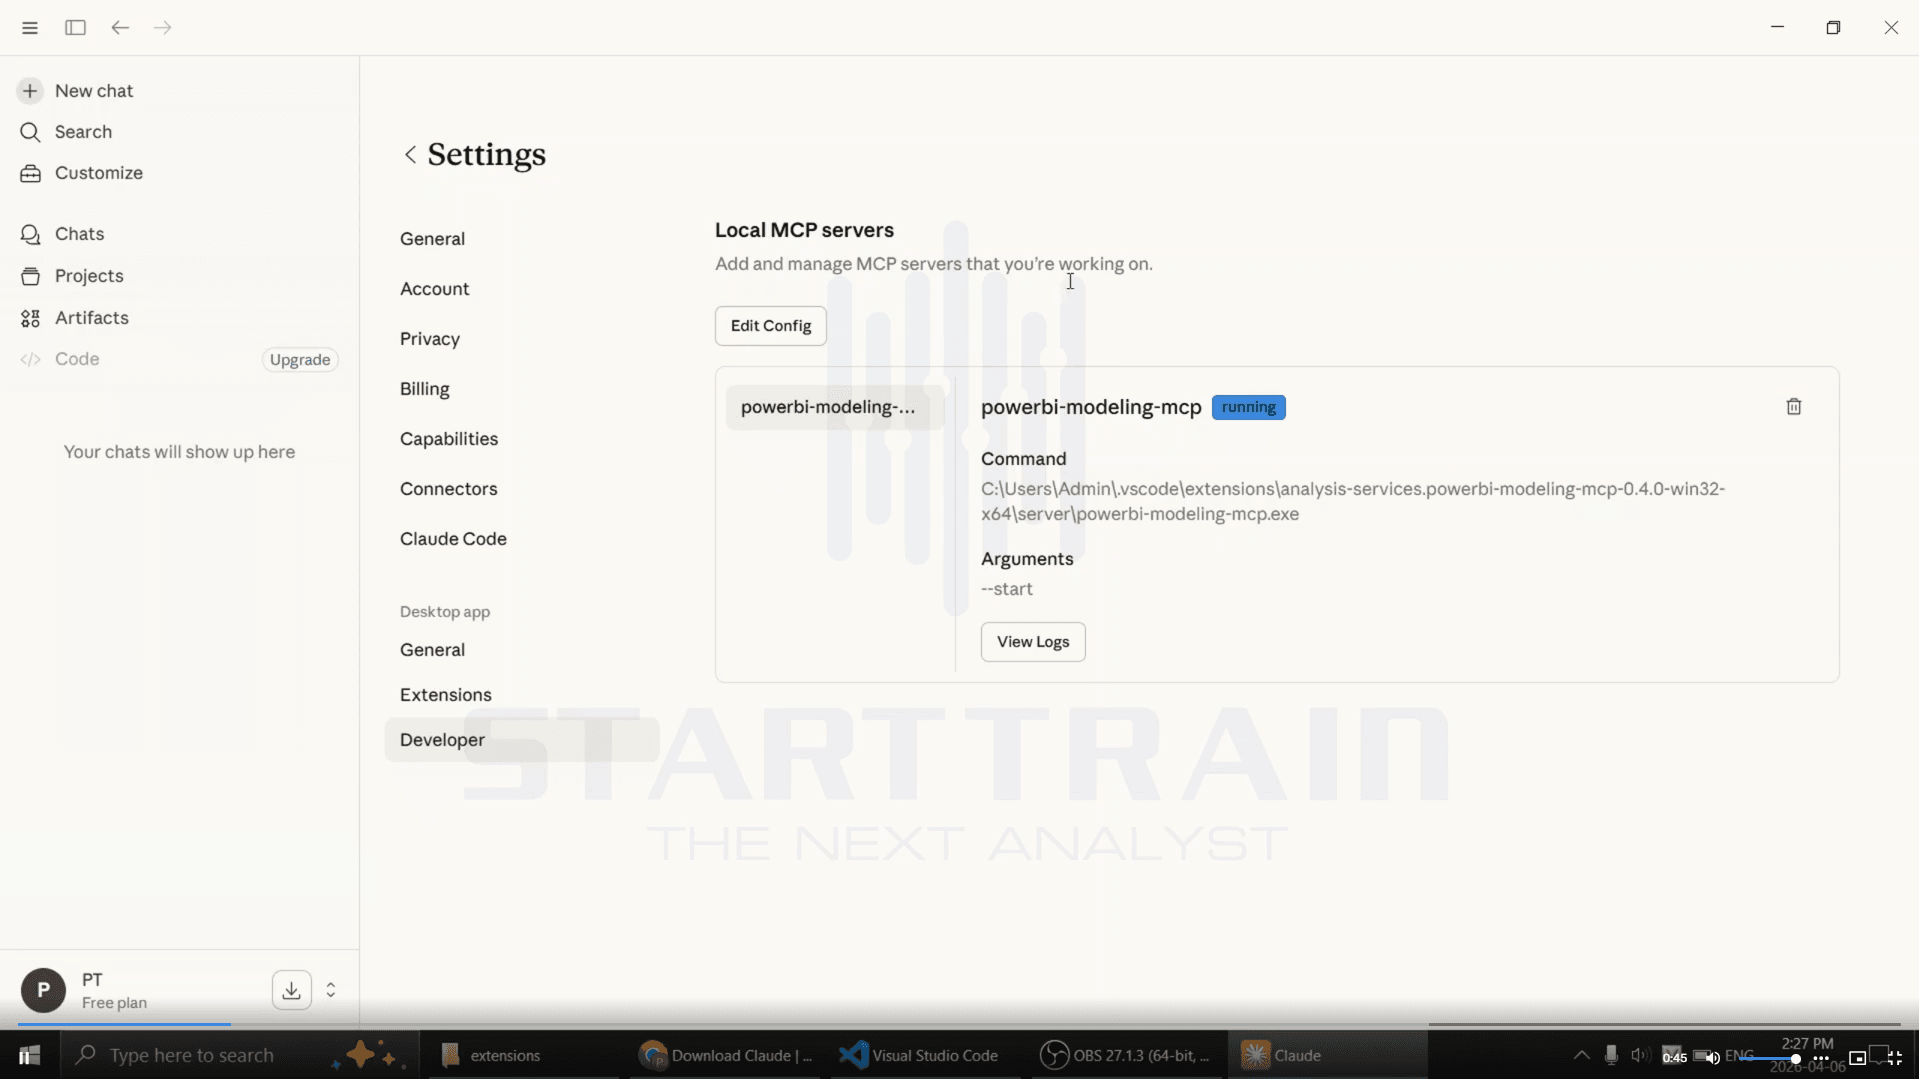This screenshot has width=1919, height=1079.
Task: Open Download Claude browser window in taskbar
Action: point(727,1055)
